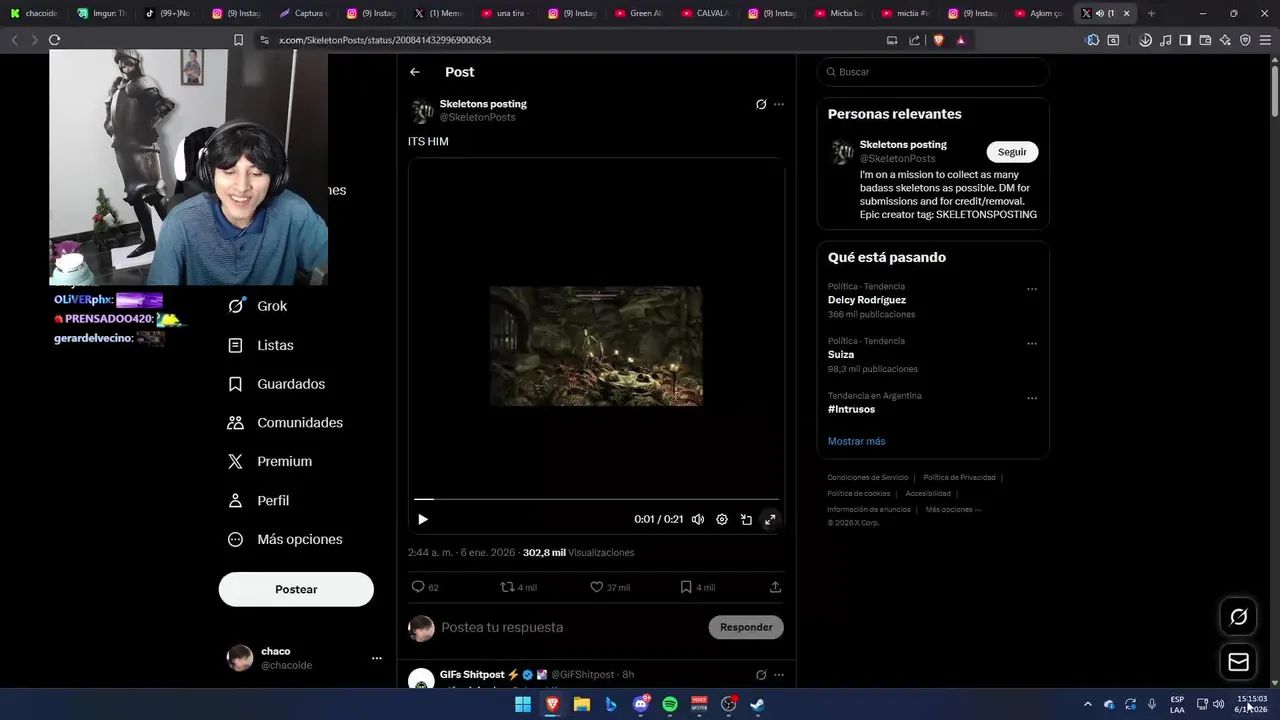Expand Más opciones menu

click(x=285, y=540)
